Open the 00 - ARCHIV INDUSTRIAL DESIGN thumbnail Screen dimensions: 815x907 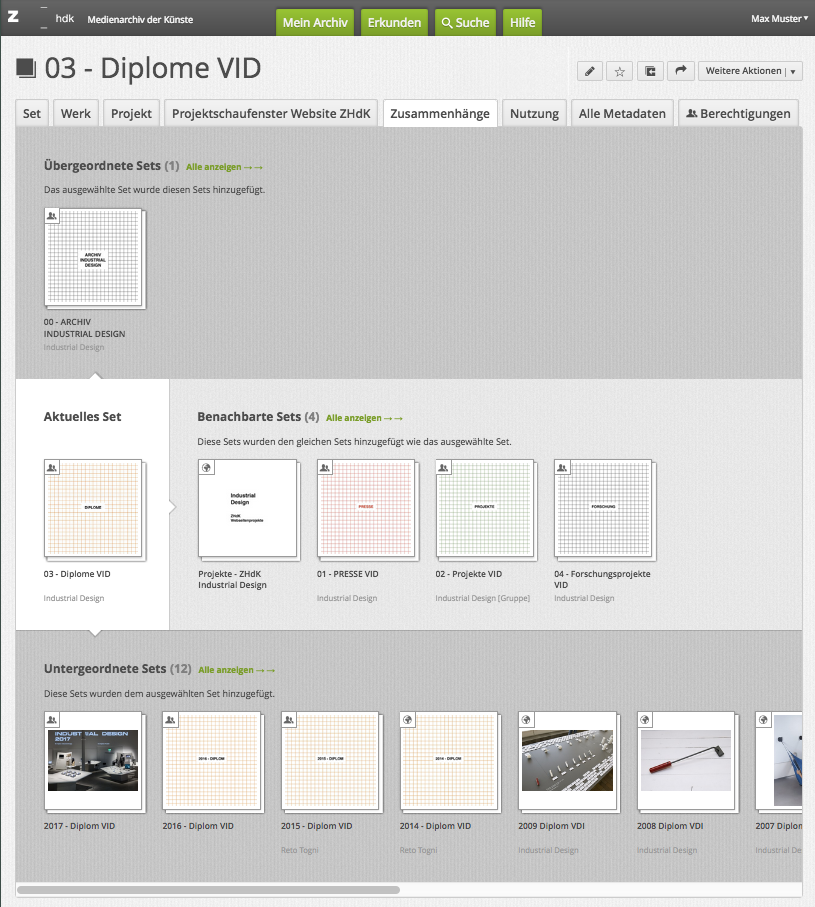coord(93,257)
